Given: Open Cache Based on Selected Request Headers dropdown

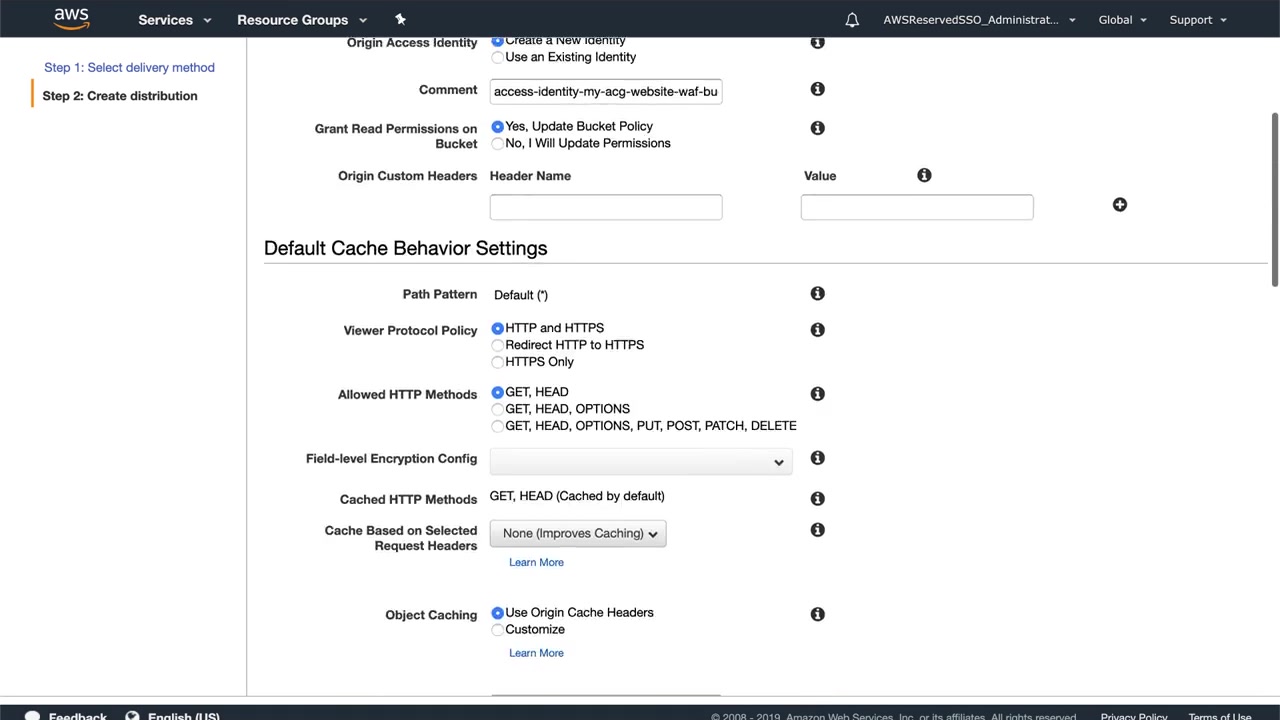Looking at the screenshot, I should 578,534.
